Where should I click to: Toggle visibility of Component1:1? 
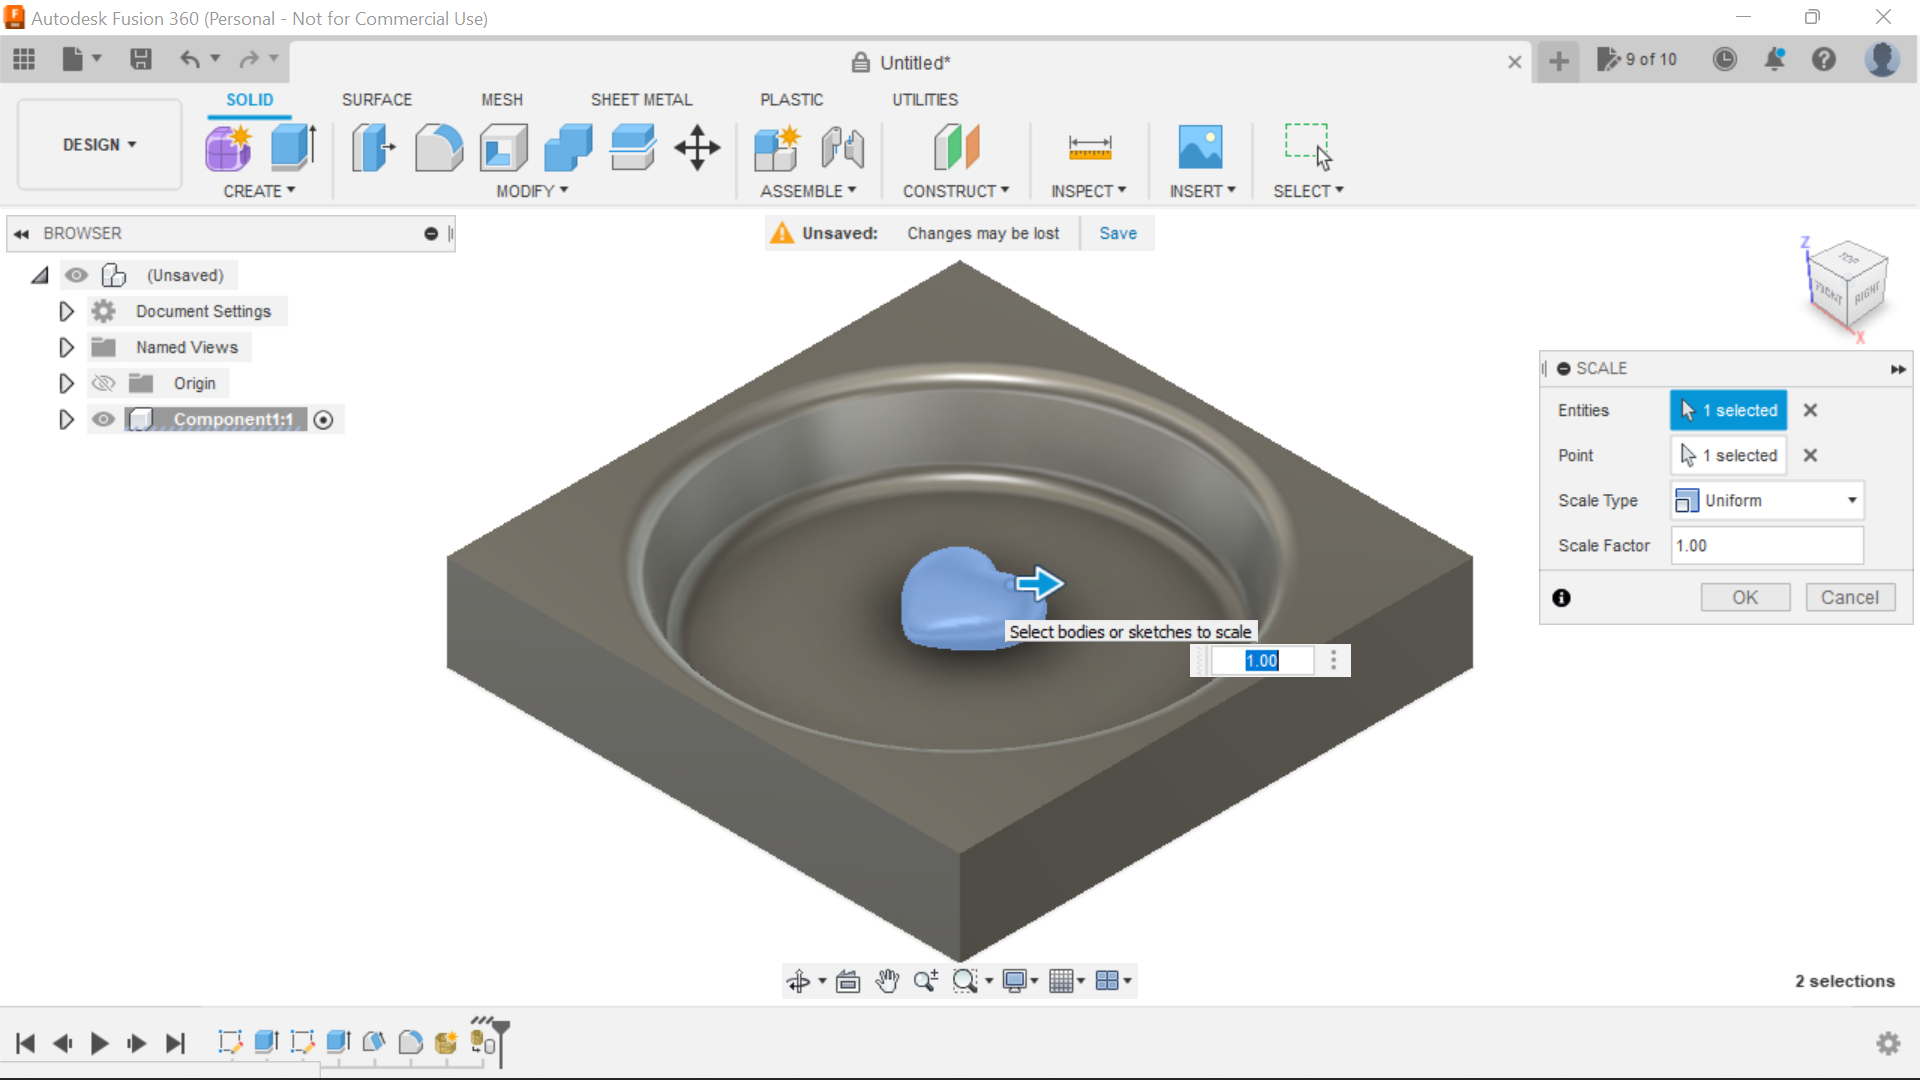coord(103,419)
